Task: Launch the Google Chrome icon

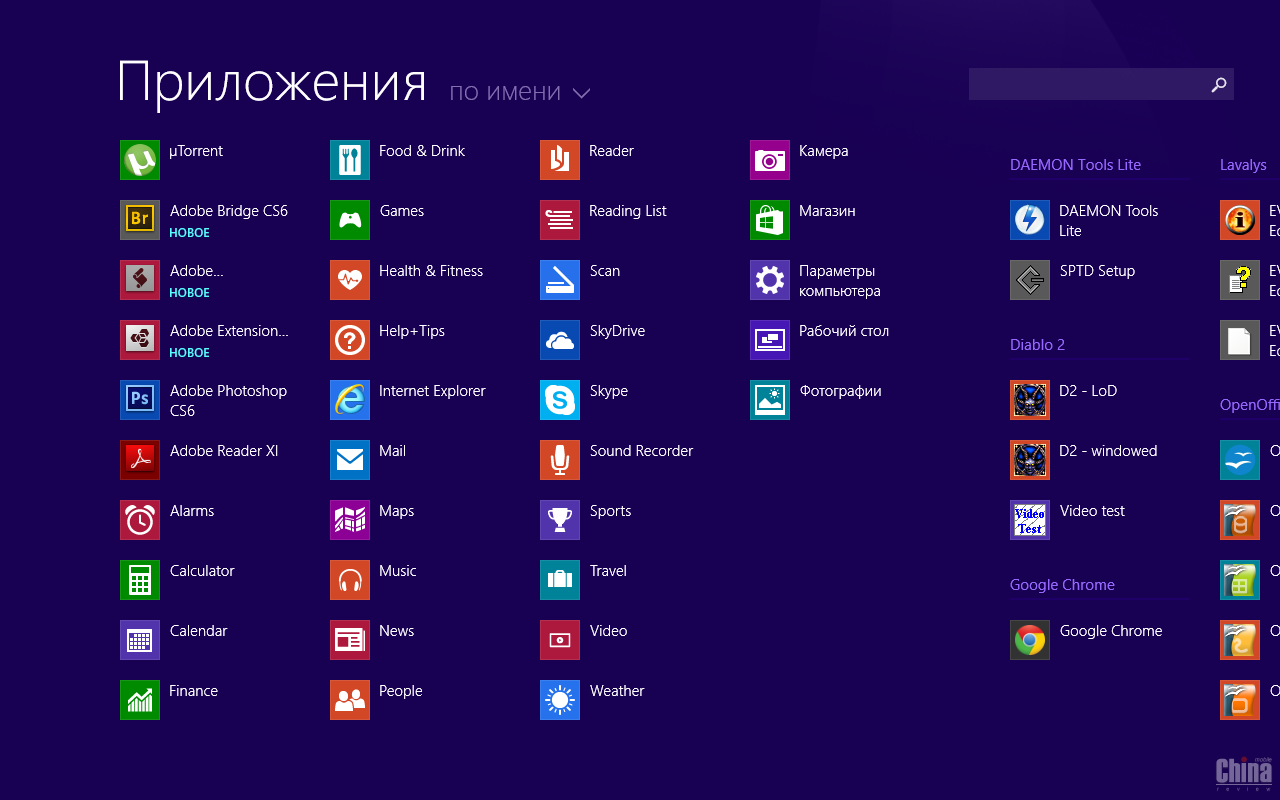Action: tap(1030, 640)
